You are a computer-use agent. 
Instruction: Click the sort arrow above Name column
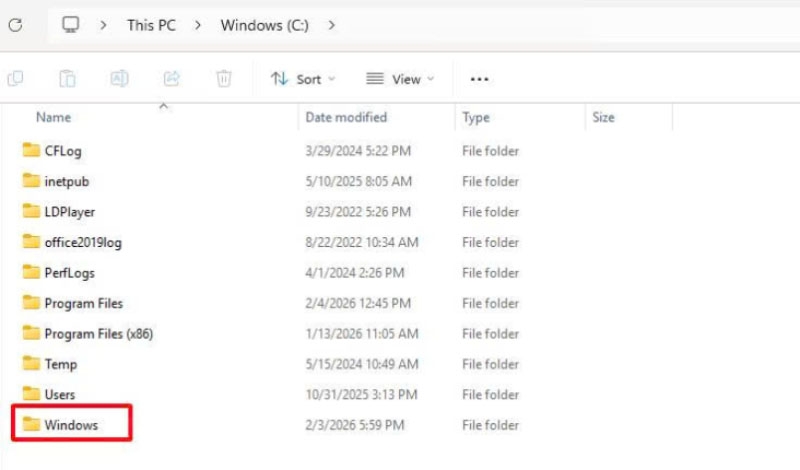(163, 106)
